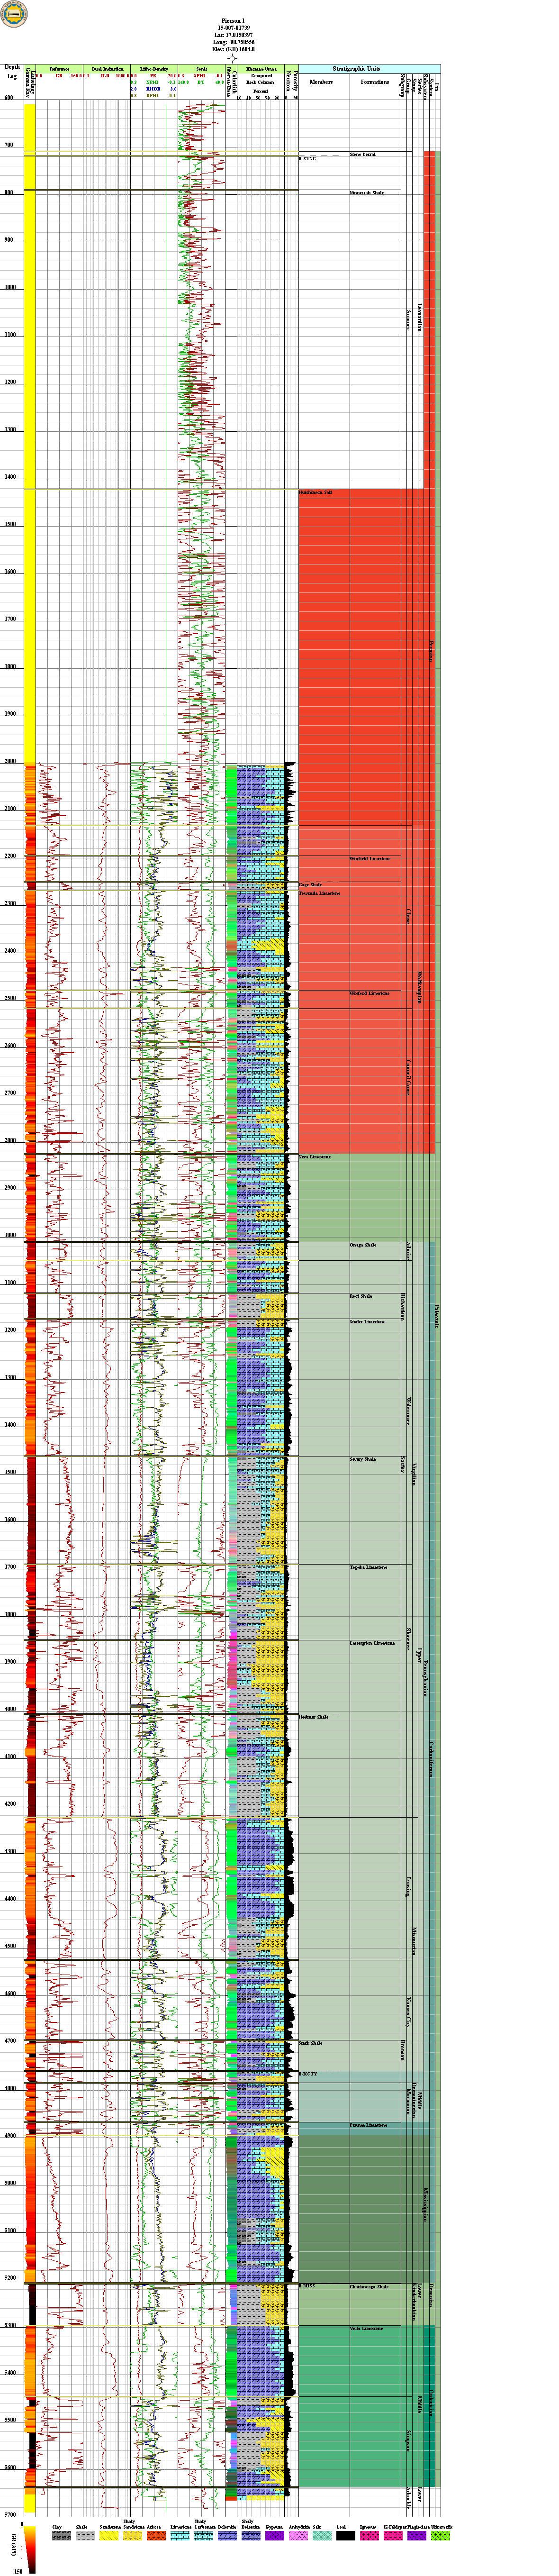Screen dimensions: 559x2576
Task: Click the Hutchinson Salt member label
Action: (x=315, y=492)
